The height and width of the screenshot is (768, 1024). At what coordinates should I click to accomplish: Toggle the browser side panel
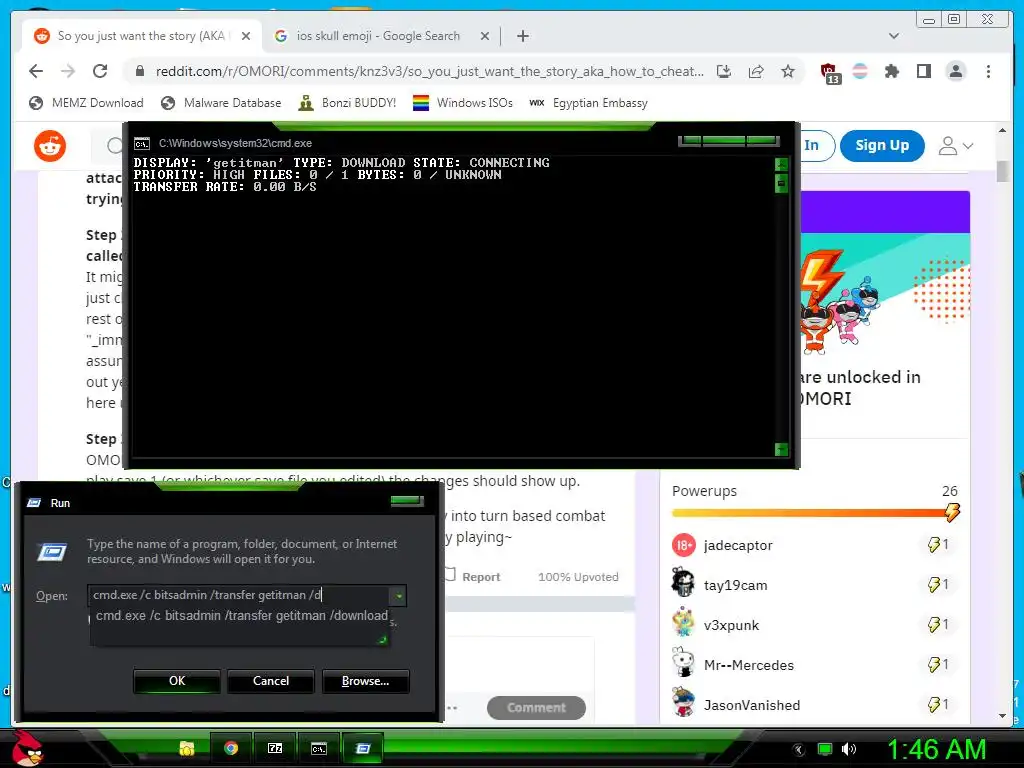[x=923, y=71]
